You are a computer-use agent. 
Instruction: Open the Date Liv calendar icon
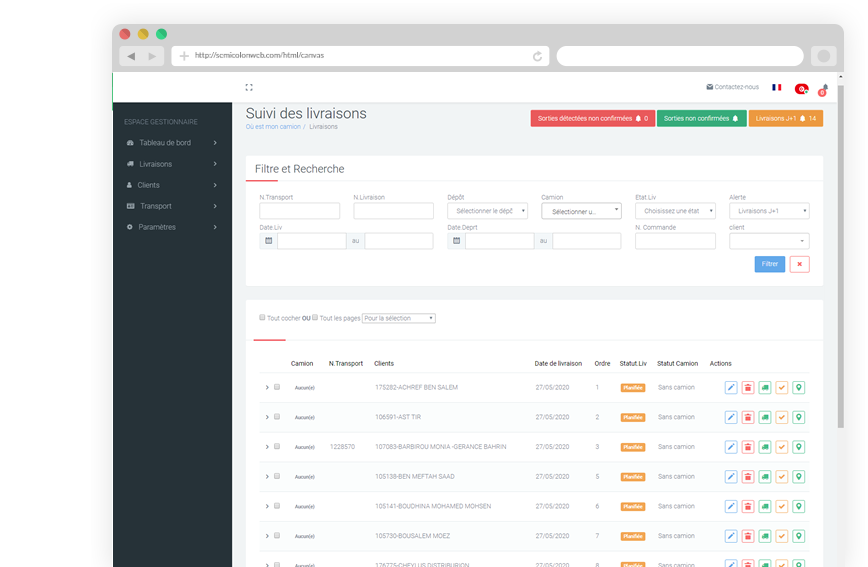(x=268, y=241)
